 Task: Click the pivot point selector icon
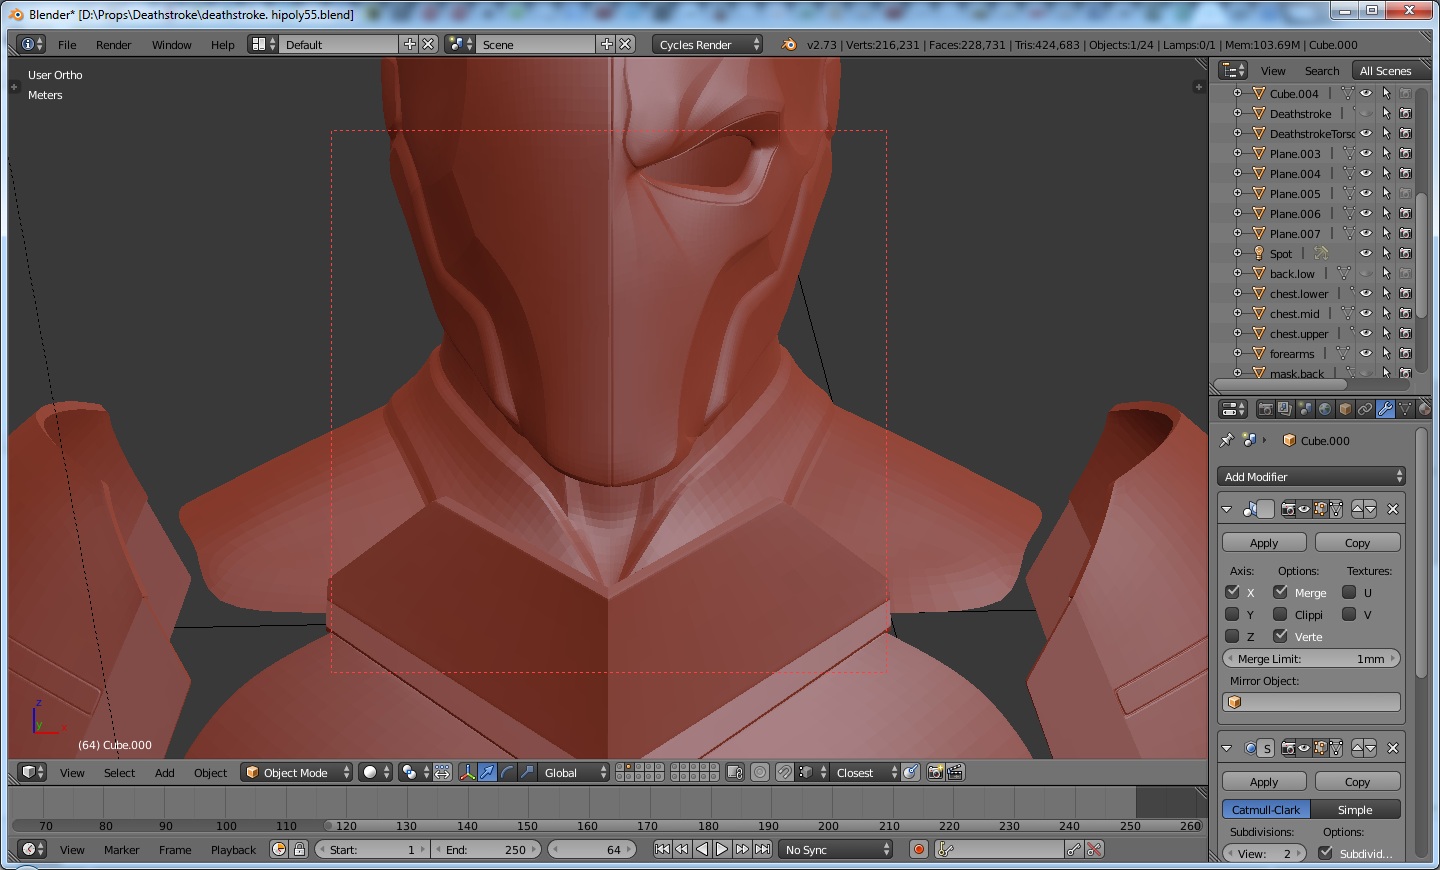click(x=414, y=772)
